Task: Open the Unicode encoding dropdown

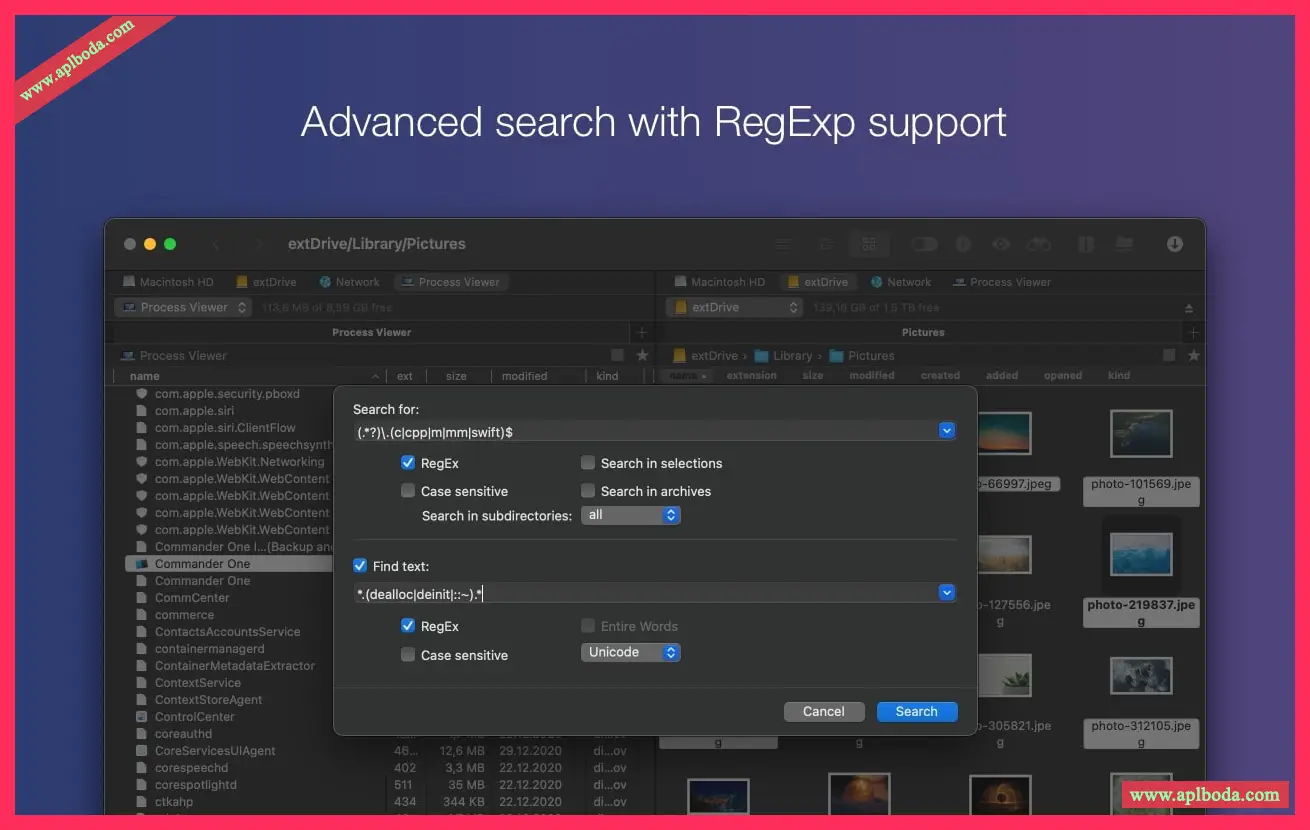Action: click(630, 652)
